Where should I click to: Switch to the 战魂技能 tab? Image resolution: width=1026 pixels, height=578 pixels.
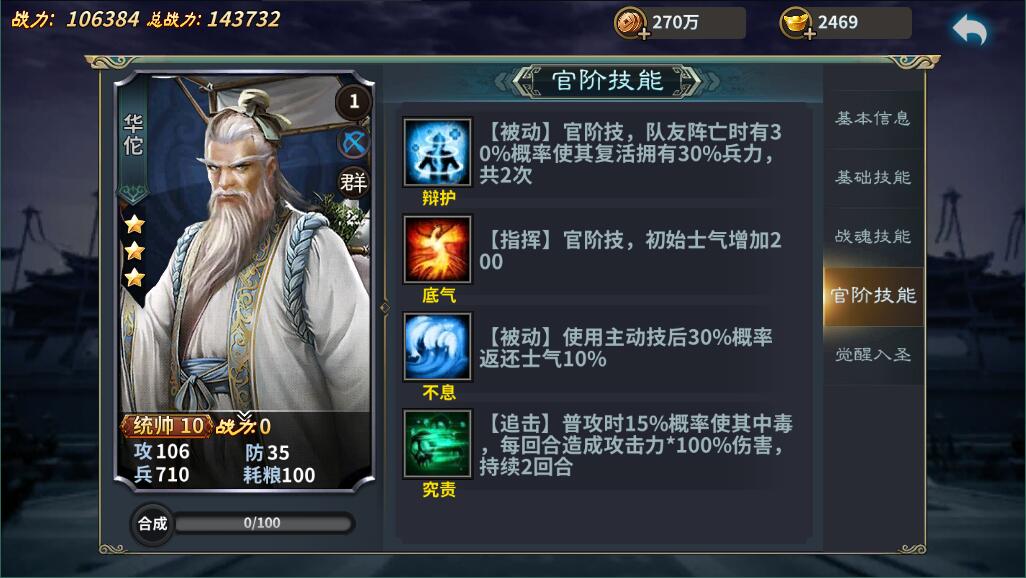(x=873, y=236)
